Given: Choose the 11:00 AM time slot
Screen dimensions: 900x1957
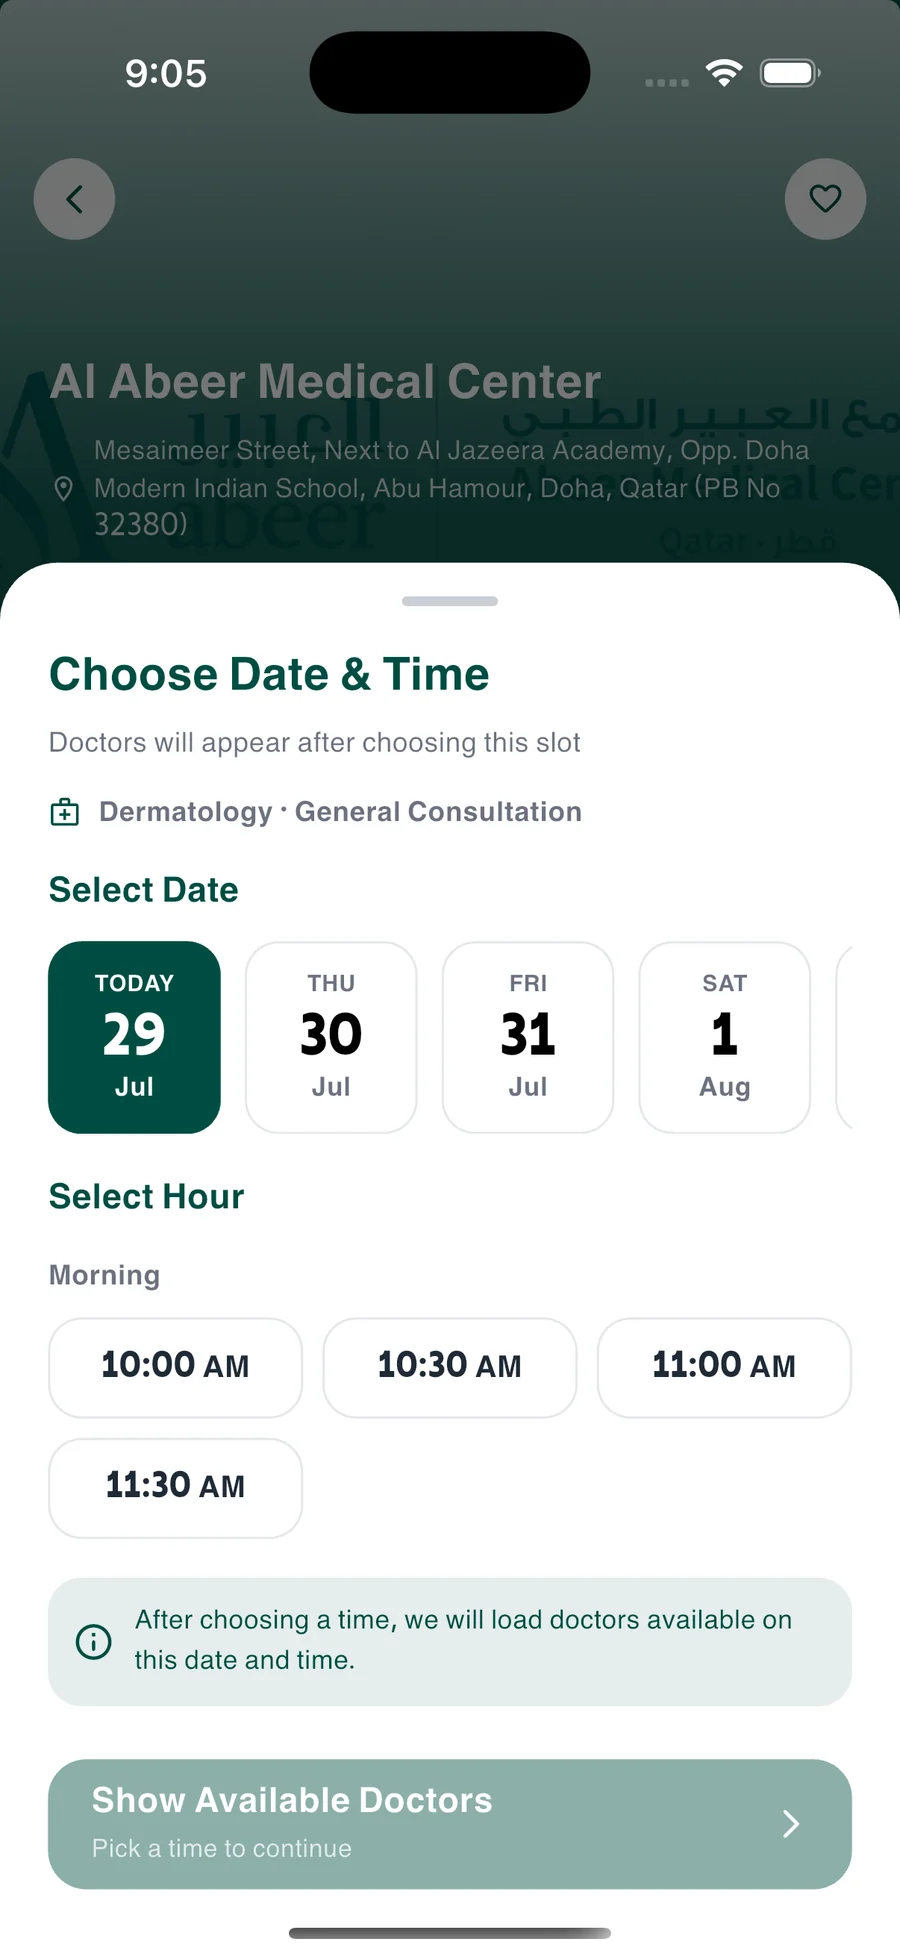Looking at the screenshot, I should pos(724,1367).
